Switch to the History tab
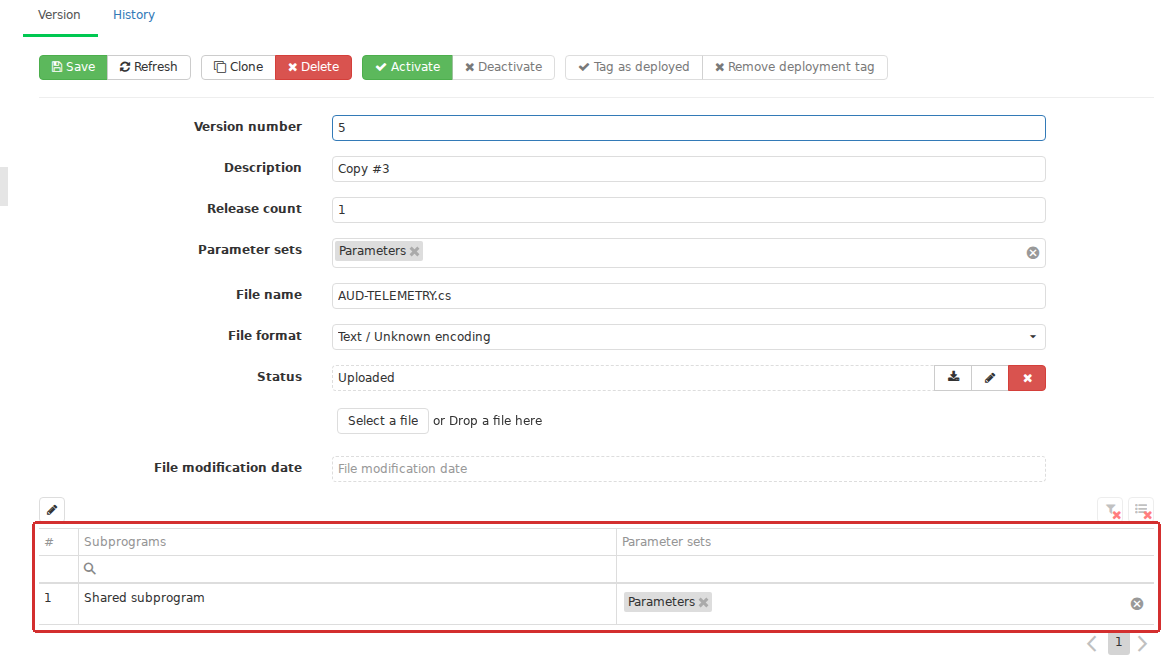 click(134, 15)
